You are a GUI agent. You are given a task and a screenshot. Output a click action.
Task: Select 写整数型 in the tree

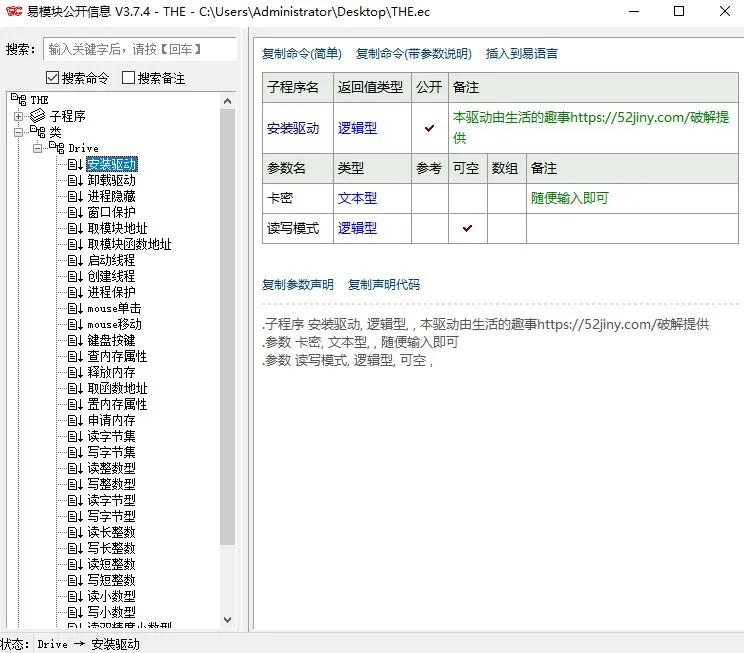point(112,484)
